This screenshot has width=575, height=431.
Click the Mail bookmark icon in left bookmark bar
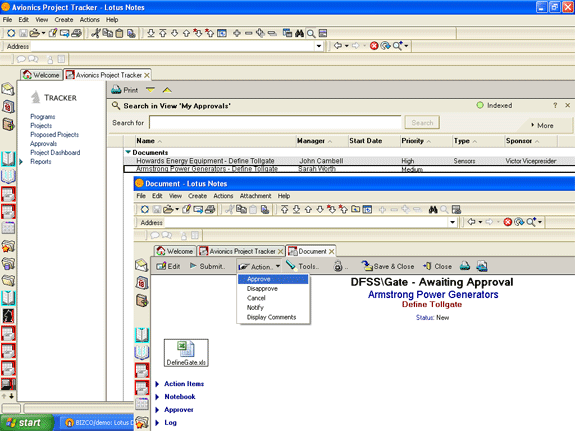click(x=8, y=89)
